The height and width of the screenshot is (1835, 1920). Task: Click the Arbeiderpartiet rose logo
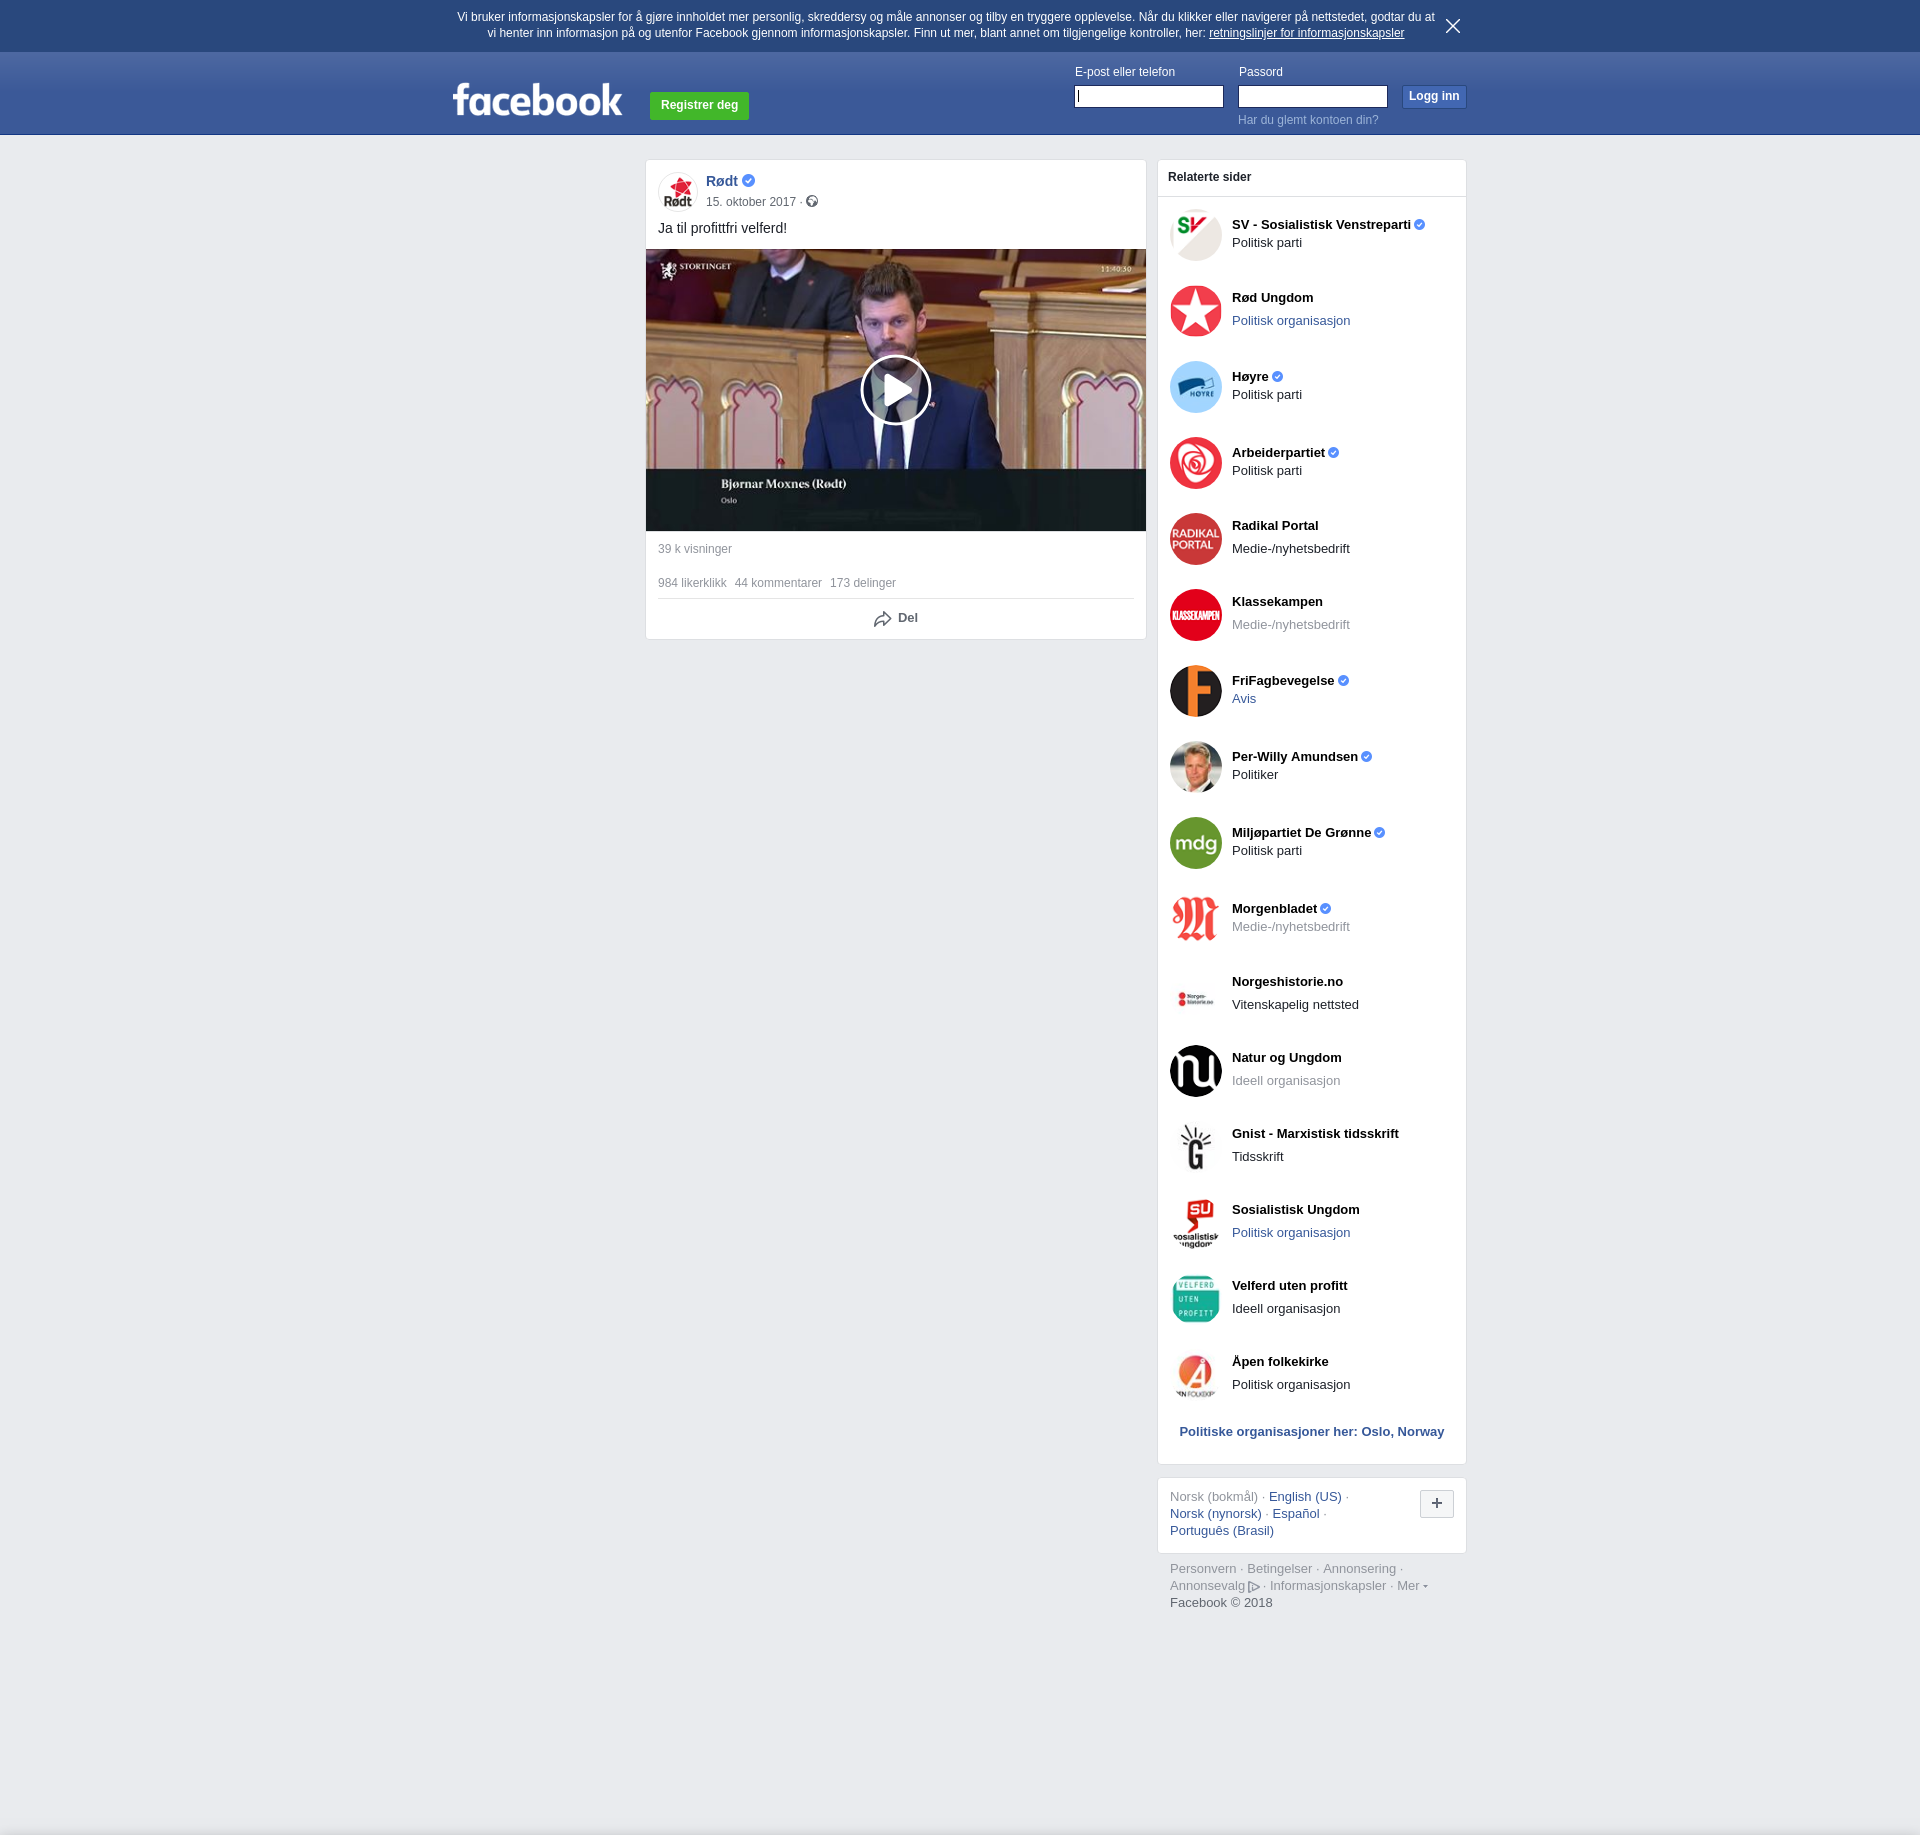[x=1195, y=463]
